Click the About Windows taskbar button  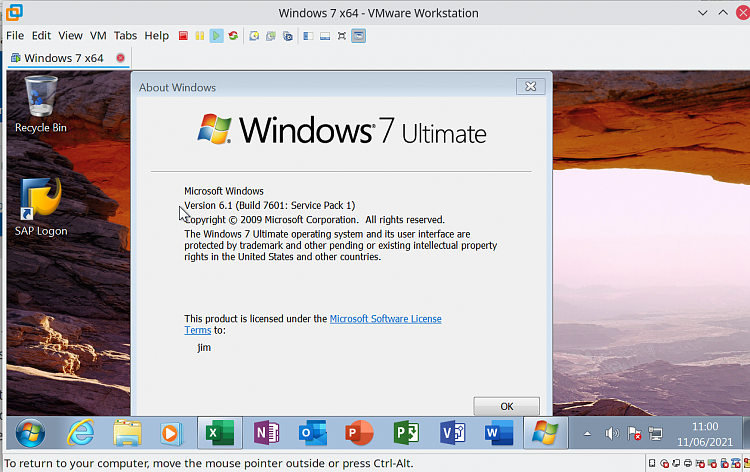545,433
